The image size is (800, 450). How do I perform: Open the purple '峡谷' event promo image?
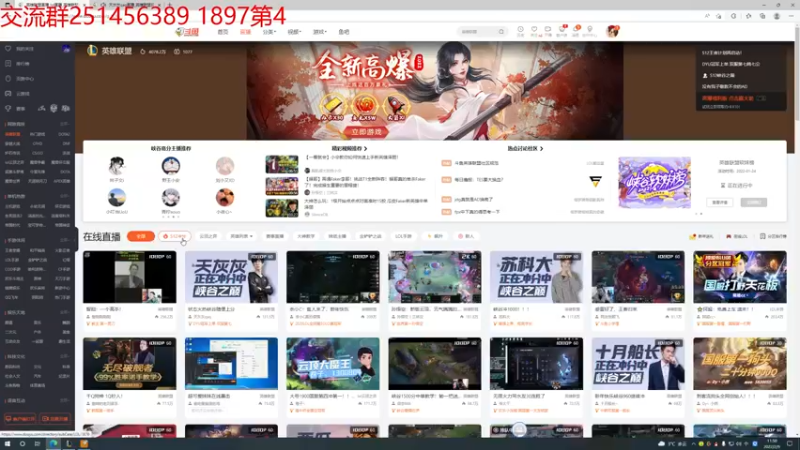(655, 183)
